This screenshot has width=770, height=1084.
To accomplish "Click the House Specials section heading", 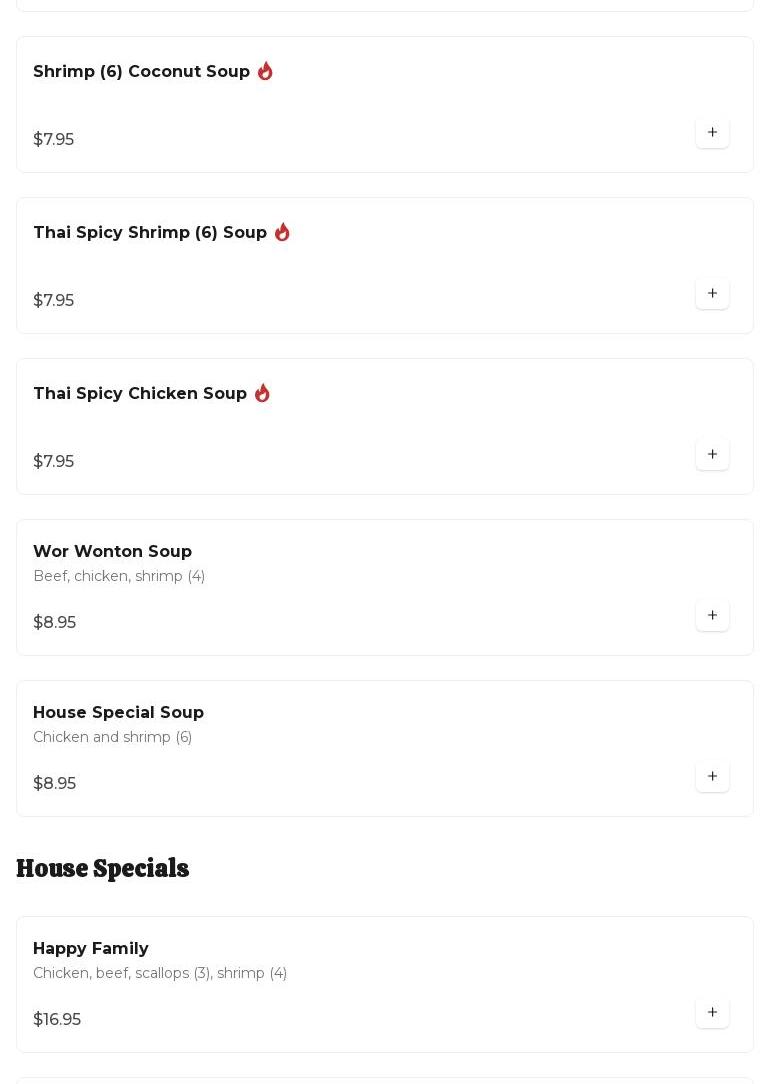I will coord(102,868).
